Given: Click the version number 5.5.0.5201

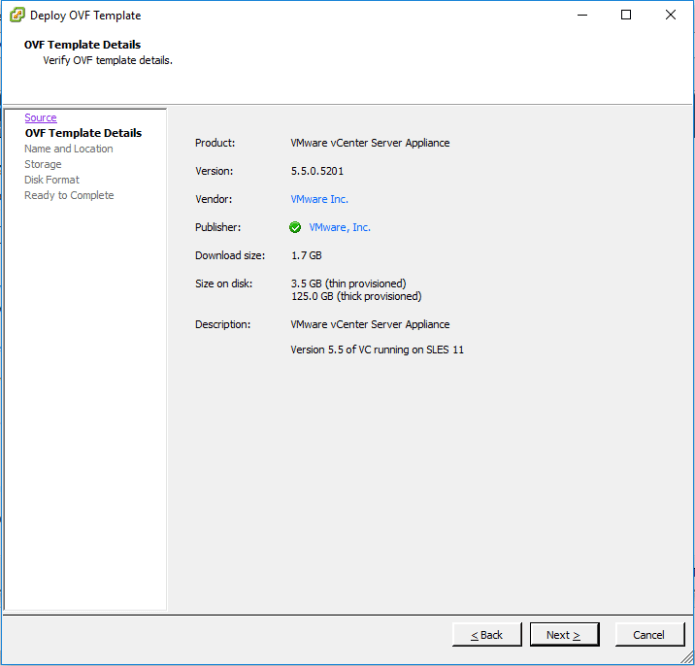Looking at the screenshot, I should click(x=317, y=171).
